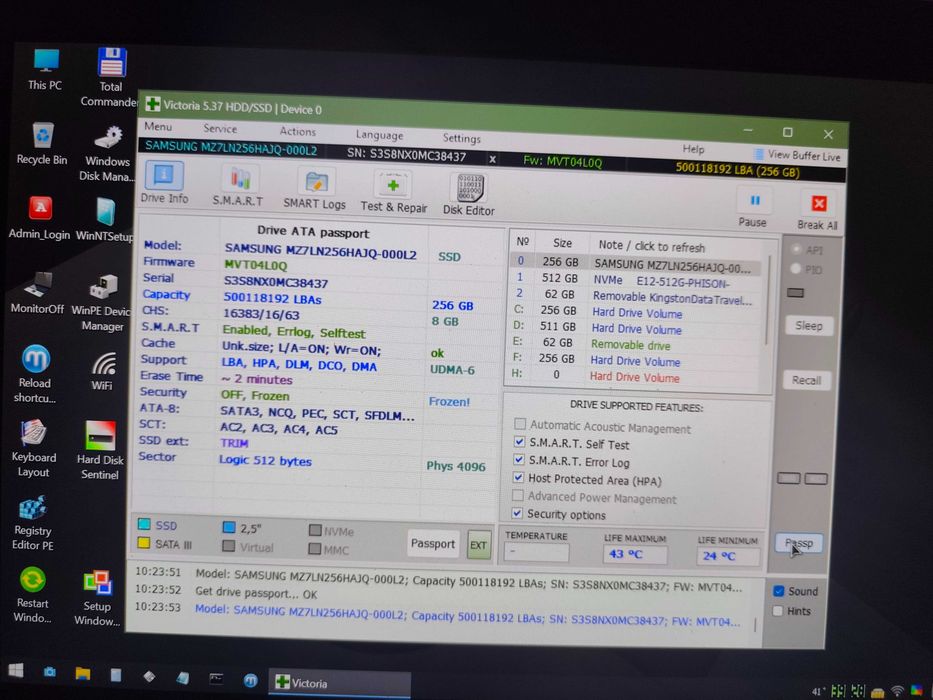Image resolution: width=933 pixels, height=700 pixels.
Task: Toggle S.M.A.R.T. Error Log checkbox
Action: click(518, 460)
